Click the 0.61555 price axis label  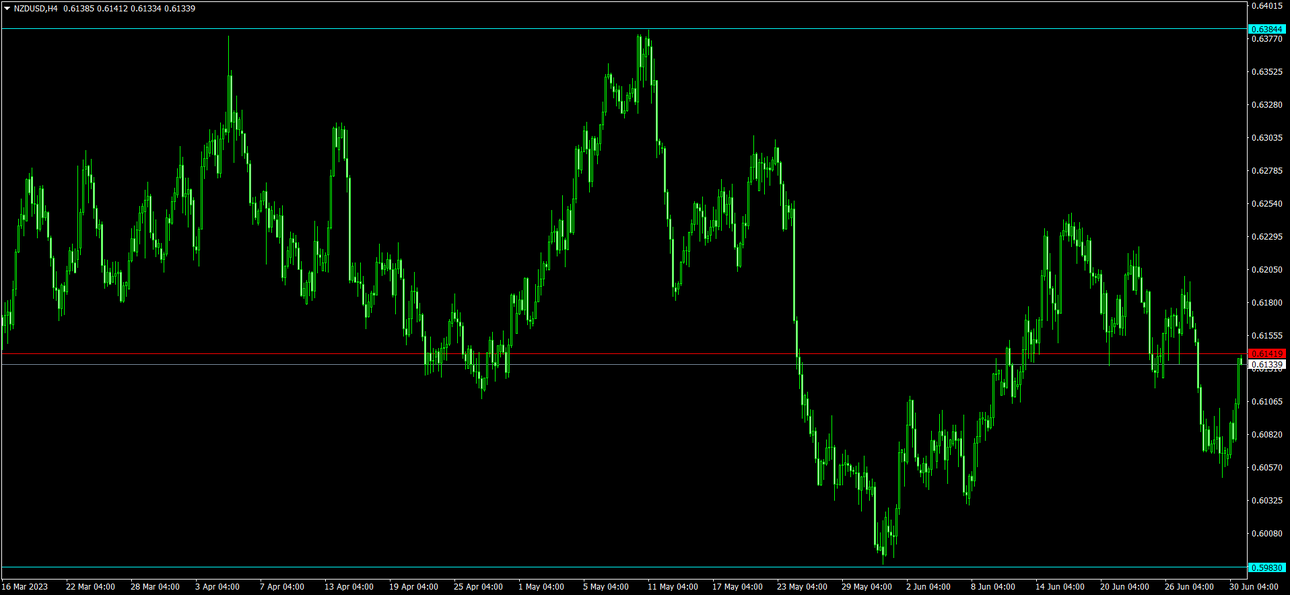[x=1267, y=336]
